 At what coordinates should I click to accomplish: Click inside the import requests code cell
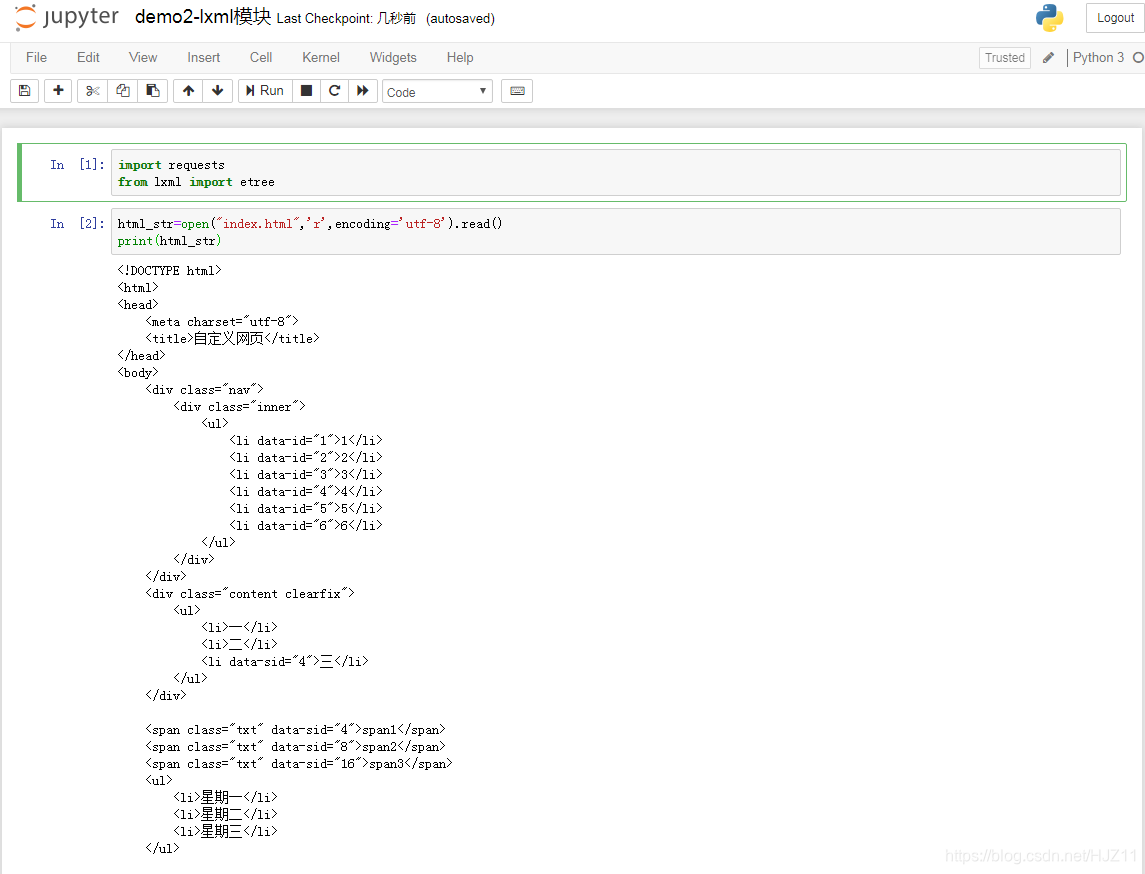[x=616, y=173]
